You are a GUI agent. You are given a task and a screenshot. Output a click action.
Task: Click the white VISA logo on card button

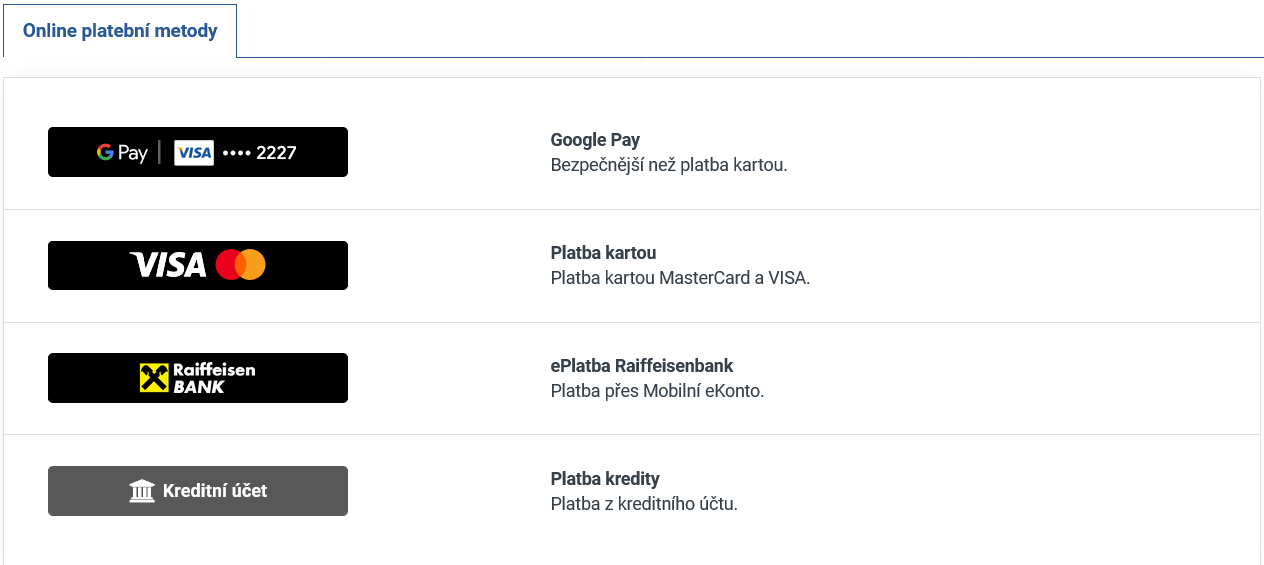coord(168,265)
